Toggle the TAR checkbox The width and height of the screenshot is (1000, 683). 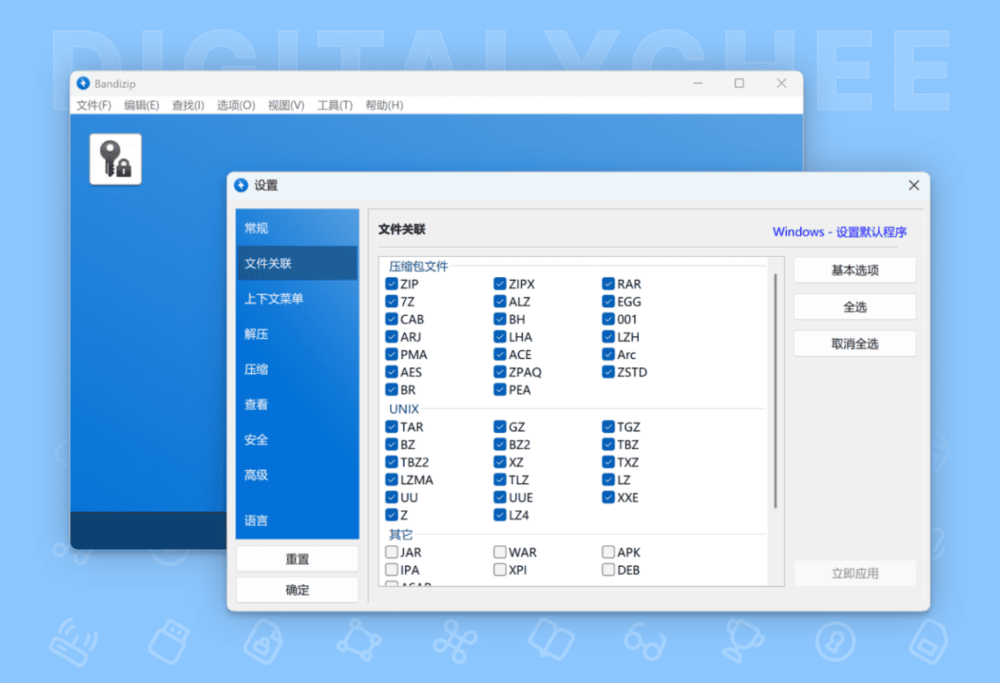click(392, 427)
